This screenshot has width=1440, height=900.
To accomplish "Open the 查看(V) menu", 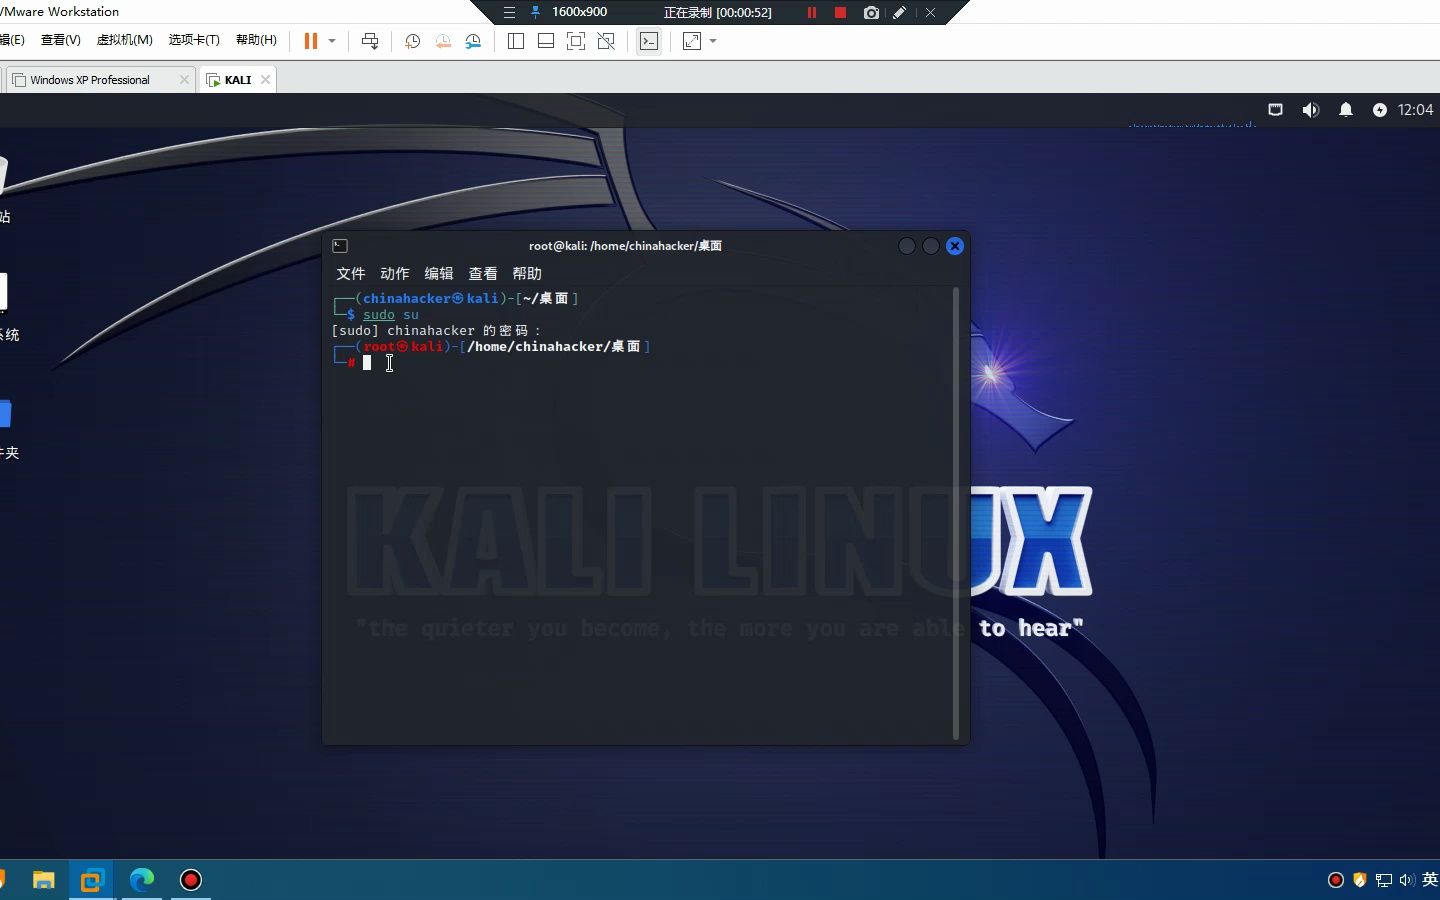I will [x=61, y=40].
